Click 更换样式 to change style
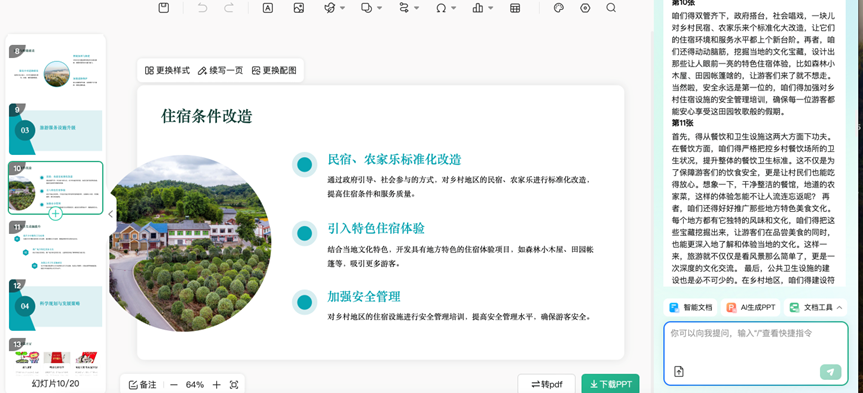863x393 pixels. coord(167,70)
